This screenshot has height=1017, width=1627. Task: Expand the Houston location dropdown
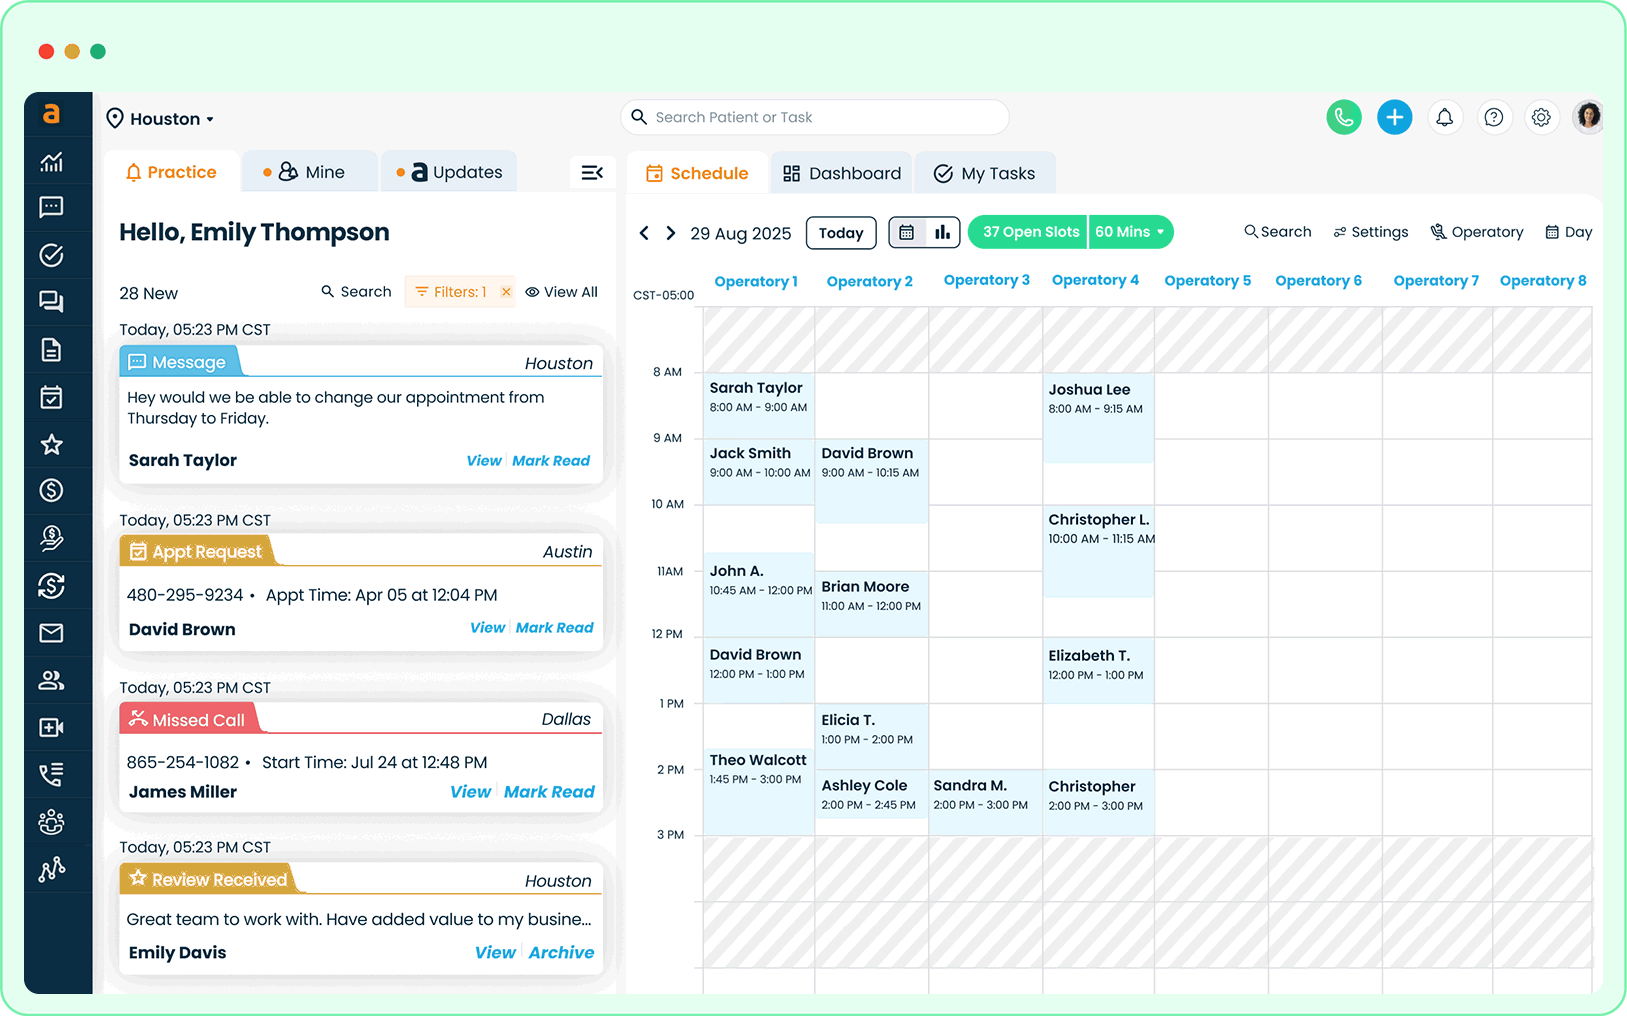tap(161, 119)
